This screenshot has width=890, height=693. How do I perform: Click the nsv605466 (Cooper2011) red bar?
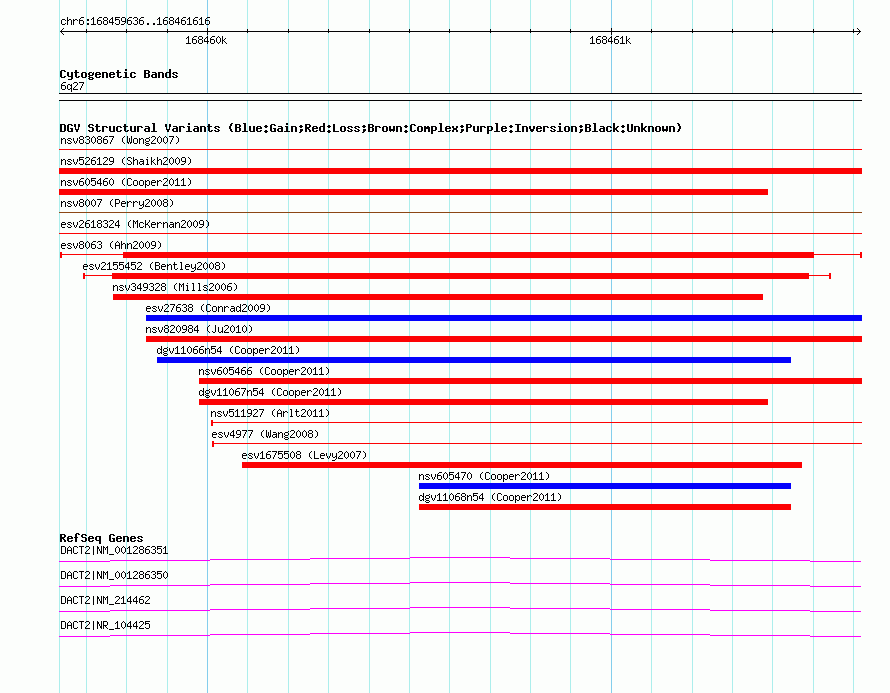point(530,381)
